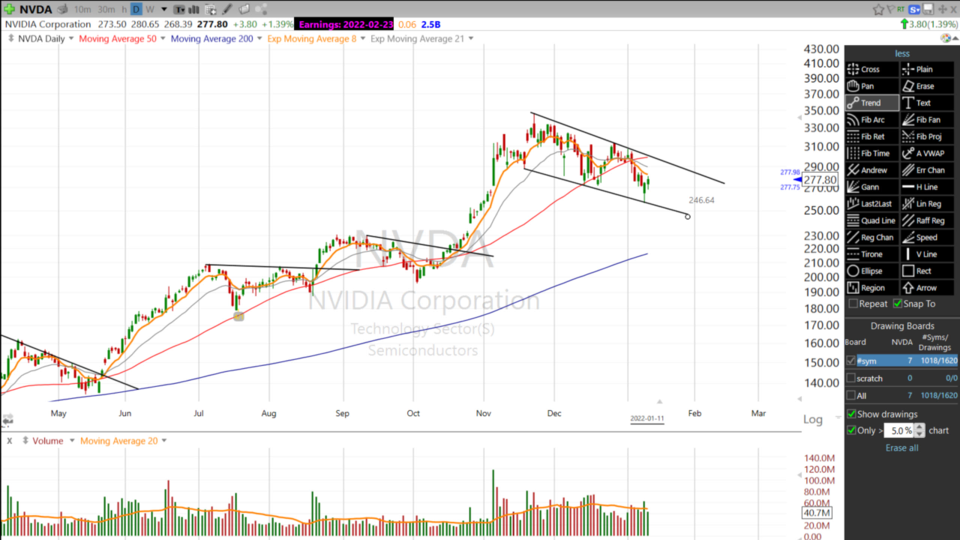
Task: Click the Erase all link
Action: [x=902, y=448]
